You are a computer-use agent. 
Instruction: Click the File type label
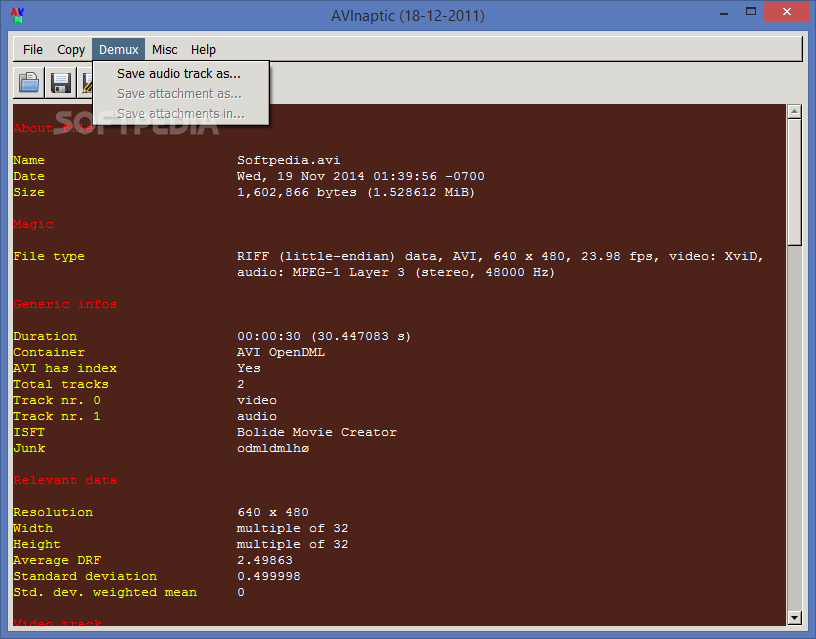pos(49,257)
